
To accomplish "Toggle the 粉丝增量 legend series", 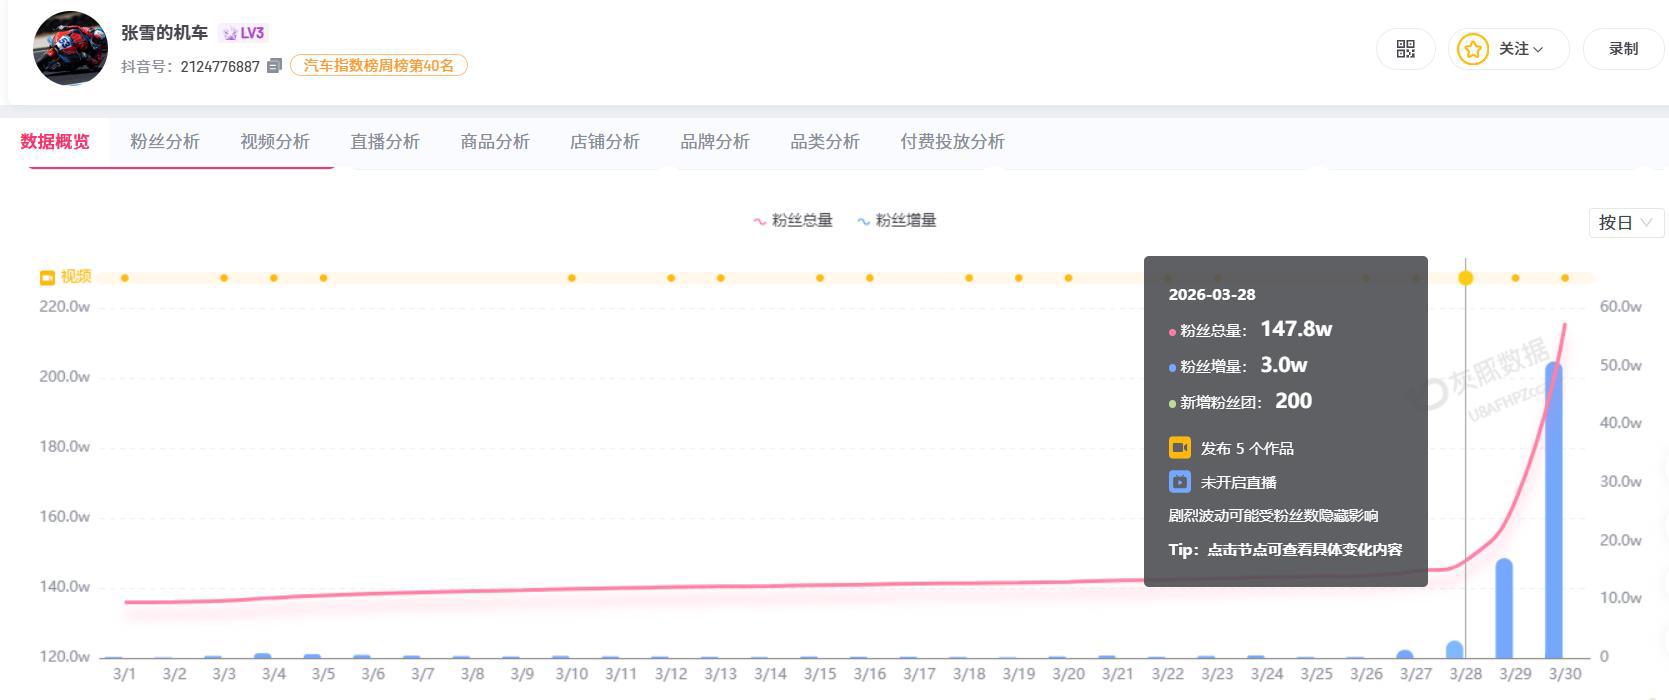I will 897,220.
